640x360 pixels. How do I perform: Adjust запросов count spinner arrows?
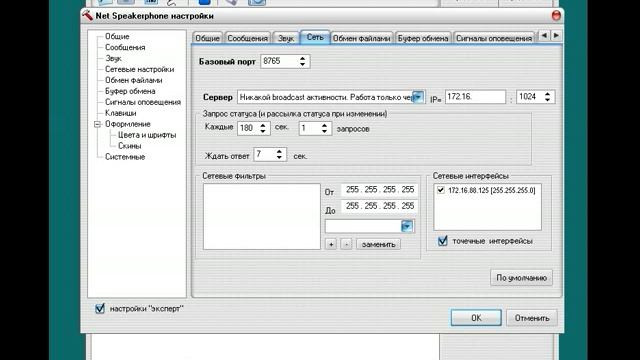point(324,128)
